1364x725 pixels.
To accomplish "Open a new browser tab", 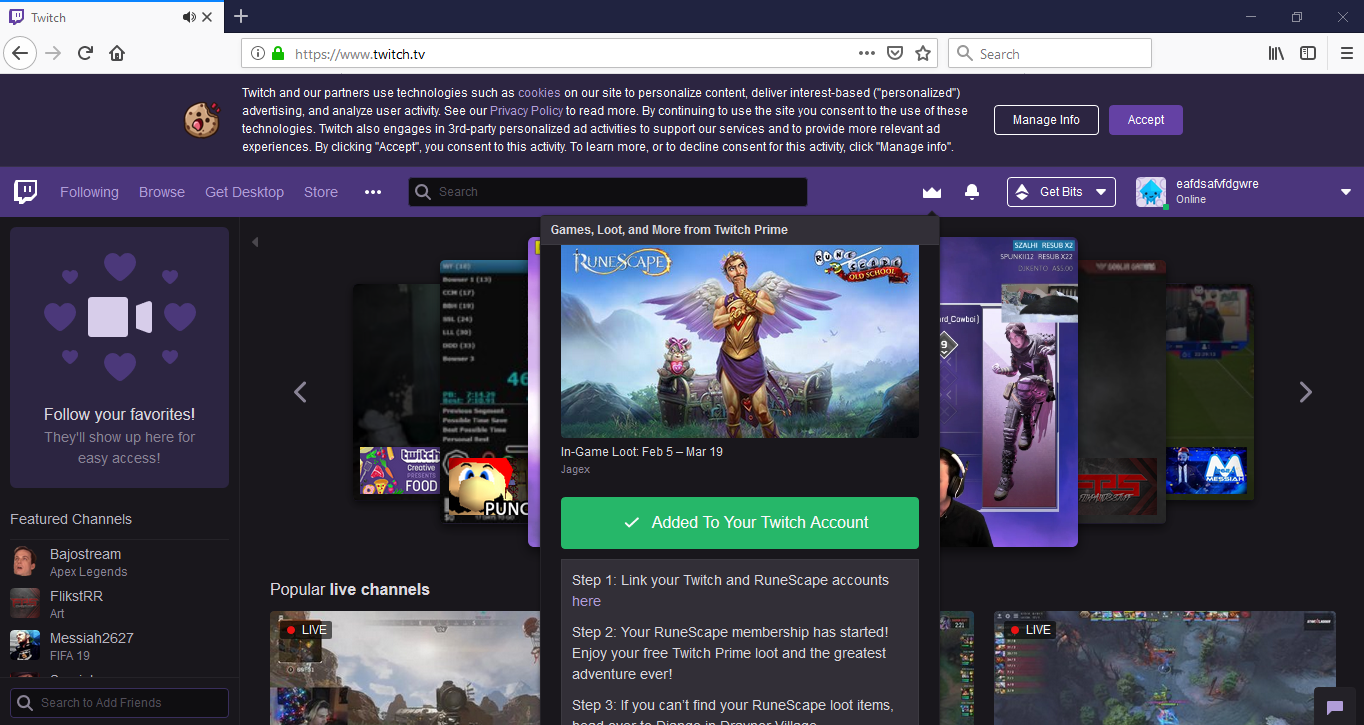I will [241, 16].
